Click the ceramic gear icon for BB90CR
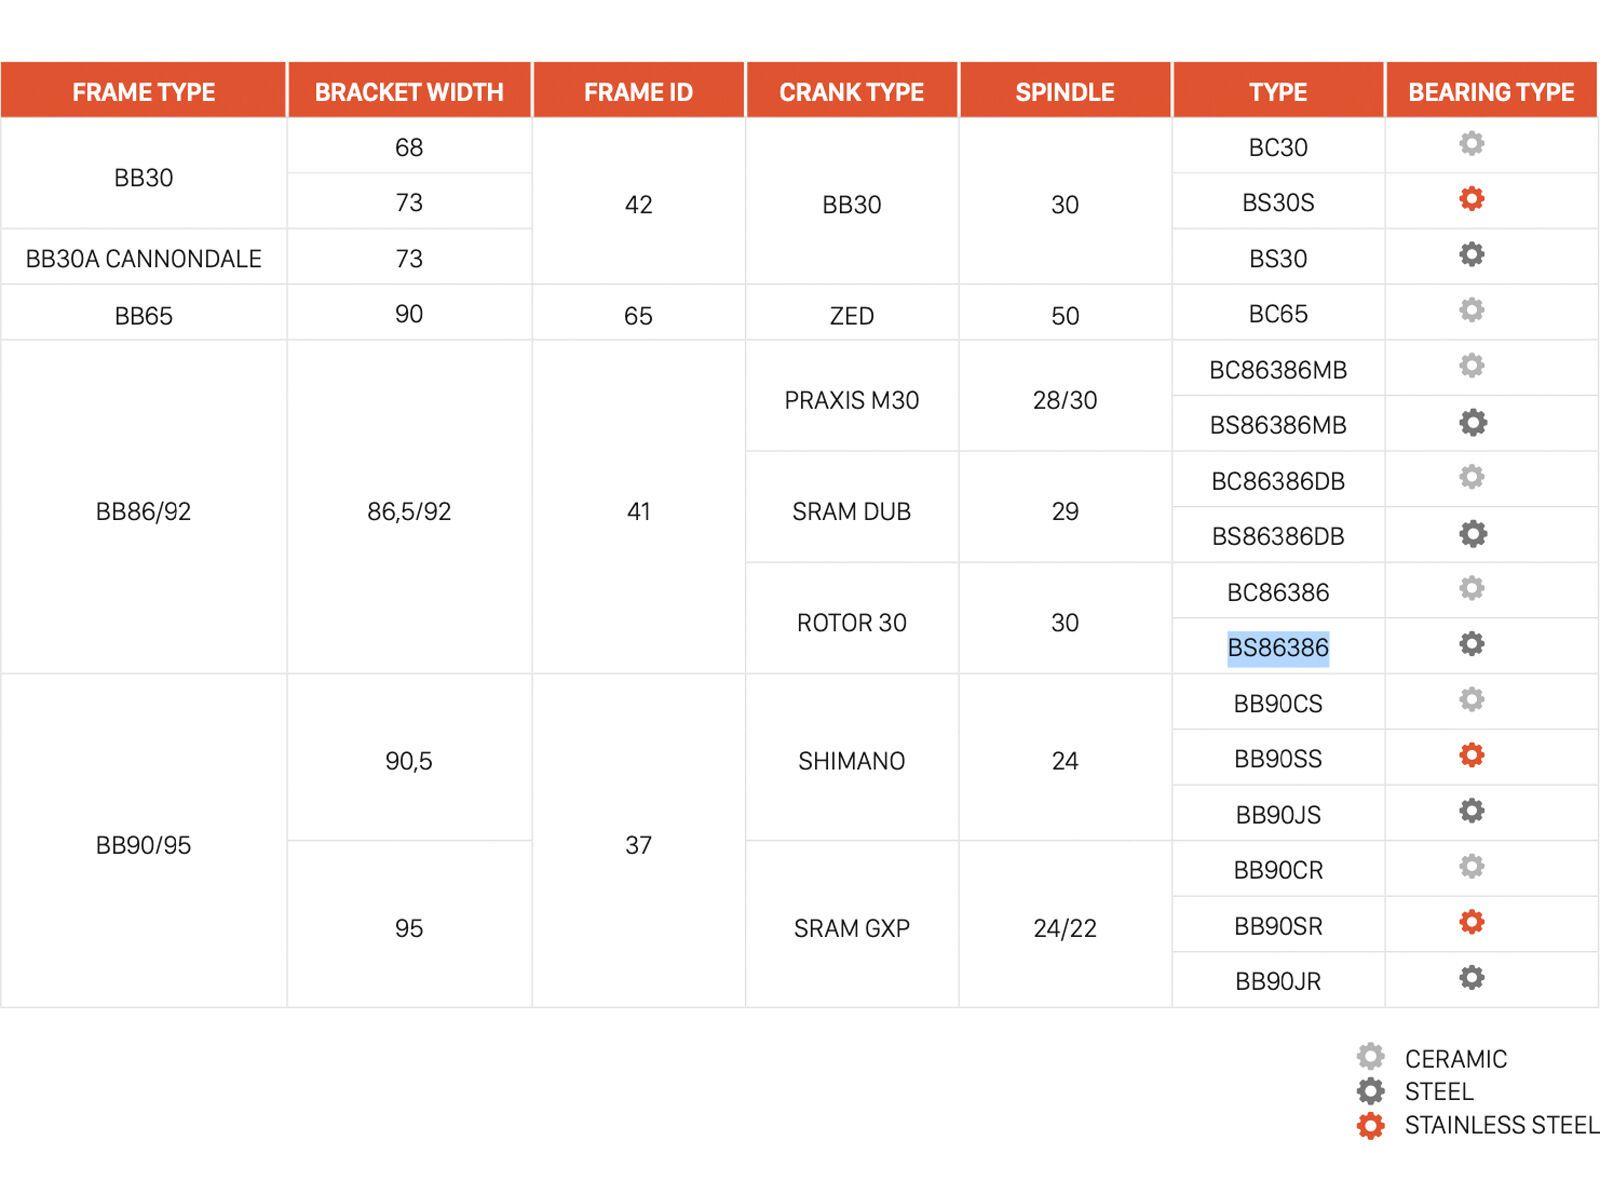 [x=1471, y=866]
